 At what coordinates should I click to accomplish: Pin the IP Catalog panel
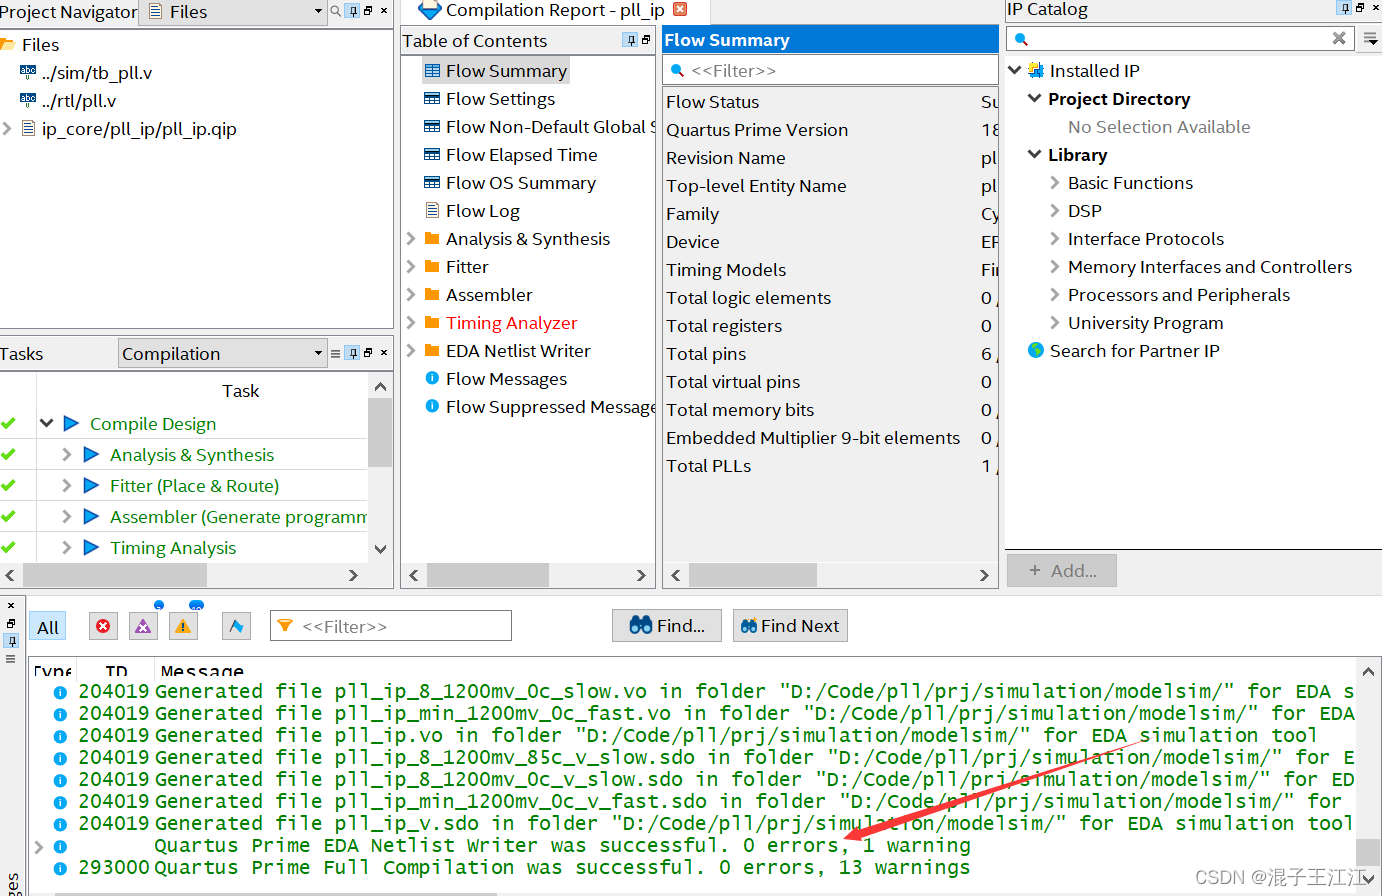pyautogui.click(x=1345, y=8)
